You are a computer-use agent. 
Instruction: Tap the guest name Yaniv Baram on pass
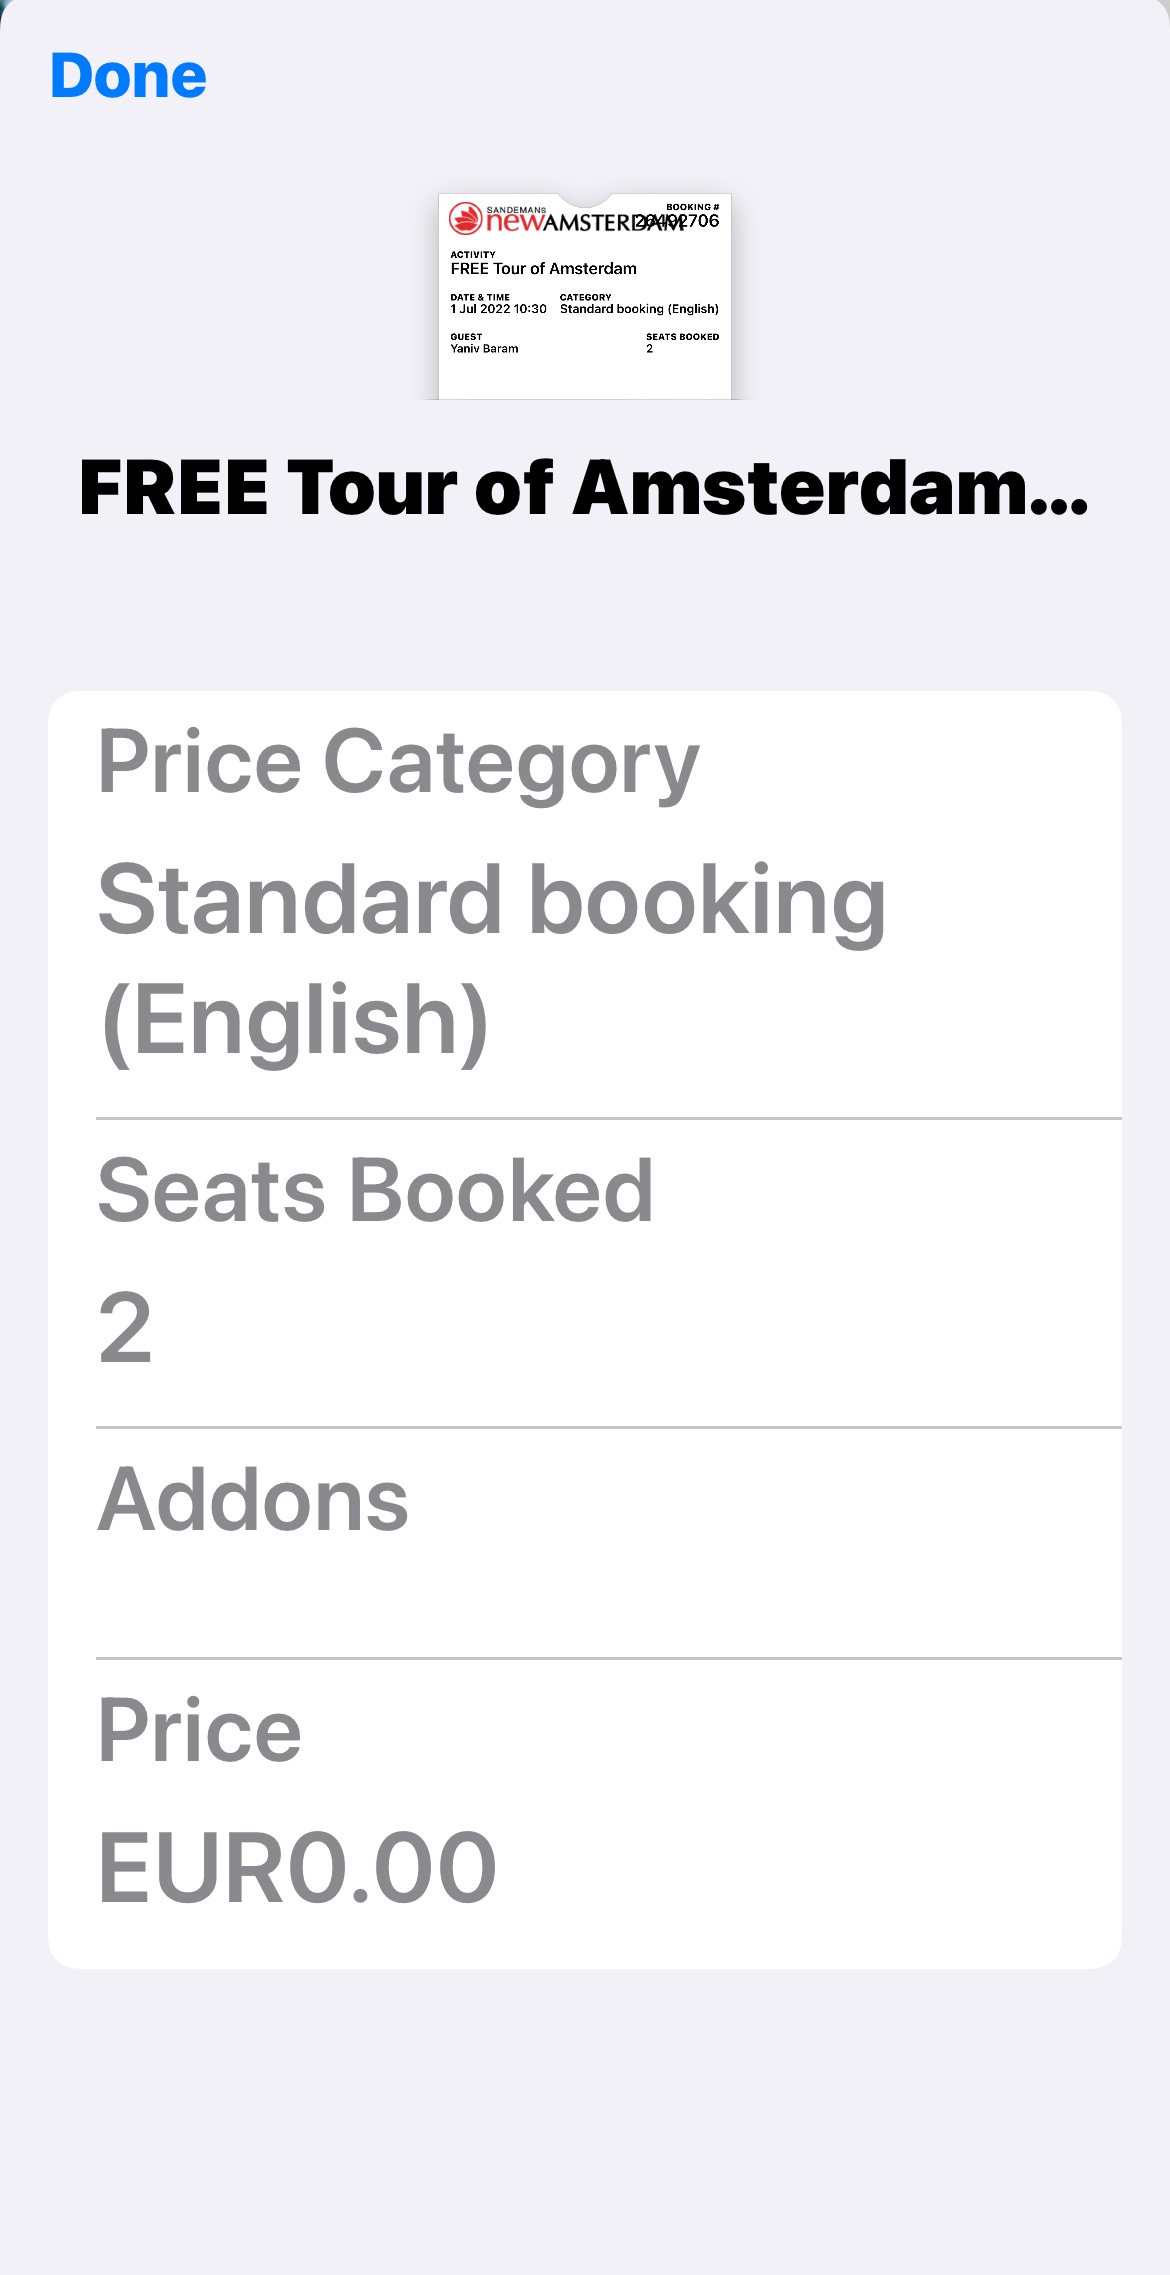coord(484,349)
